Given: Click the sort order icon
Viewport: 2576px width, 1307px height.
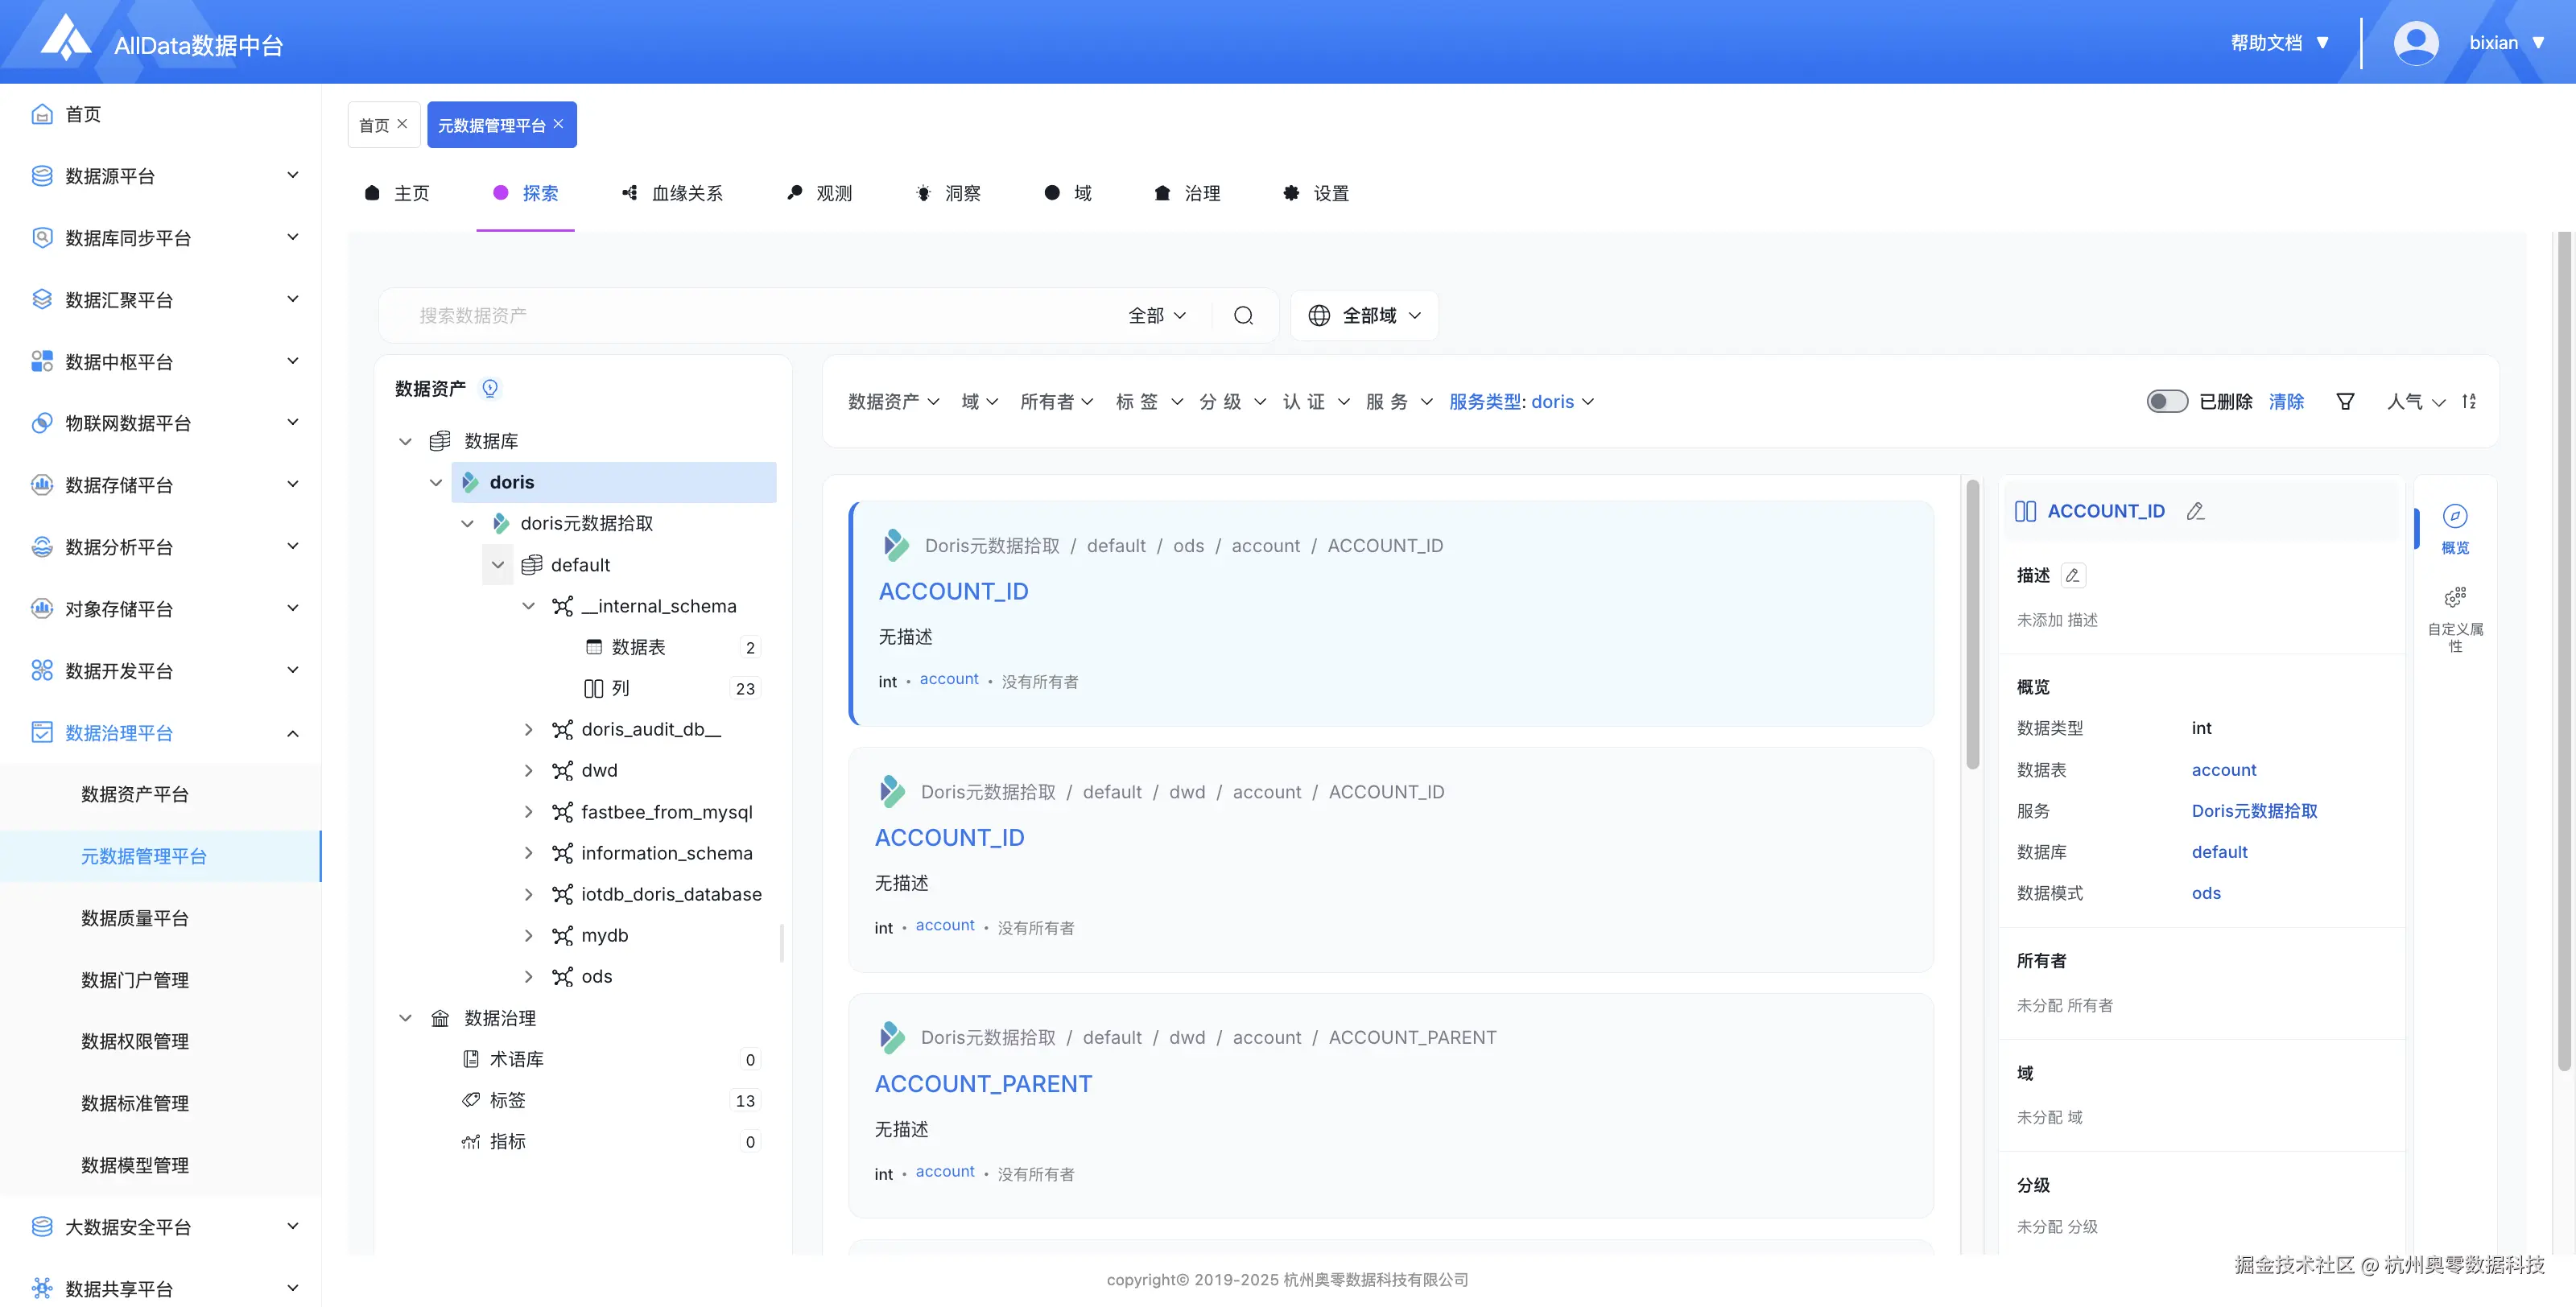Looking at the screenshot, I should coord(2469,402).
